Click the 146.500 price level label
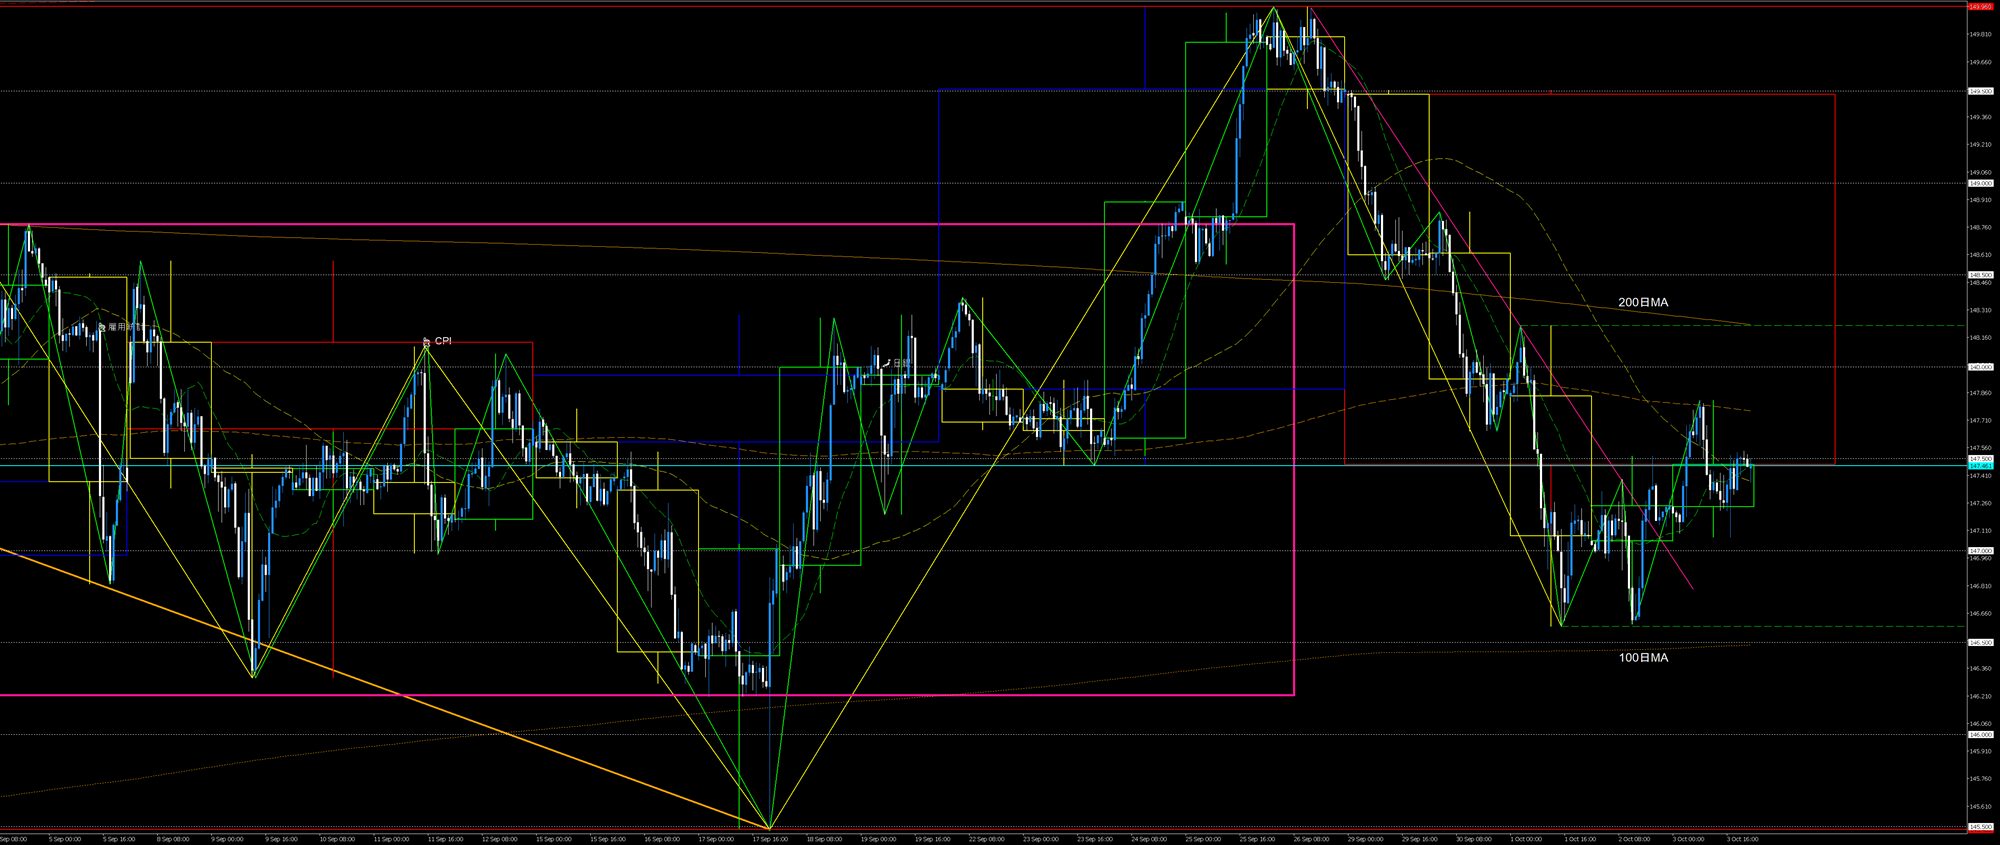This screenshot has height=845, width=2000. [1979, 643]
